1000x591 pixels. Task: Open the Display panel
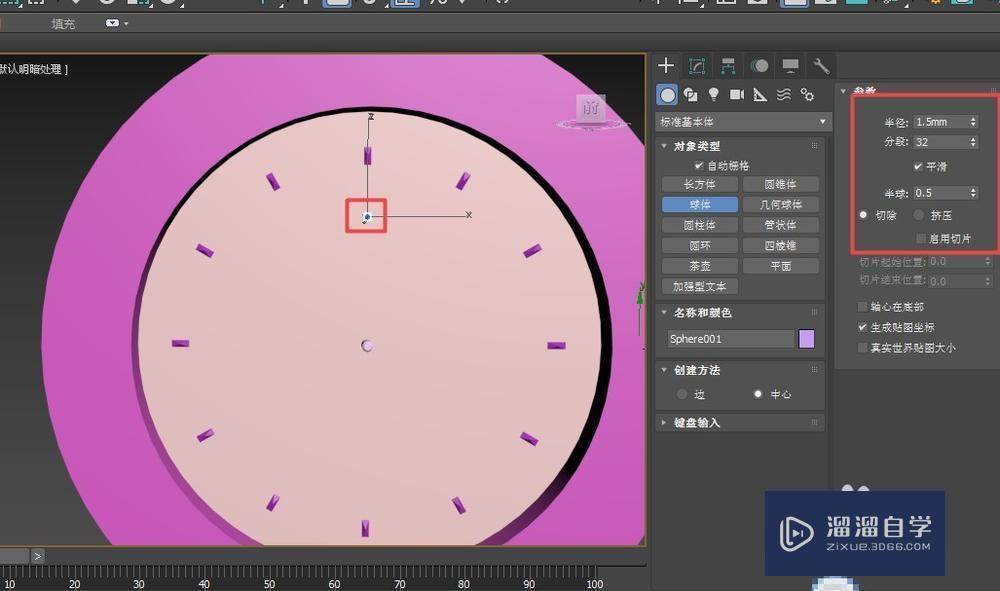tap(790, 65)
